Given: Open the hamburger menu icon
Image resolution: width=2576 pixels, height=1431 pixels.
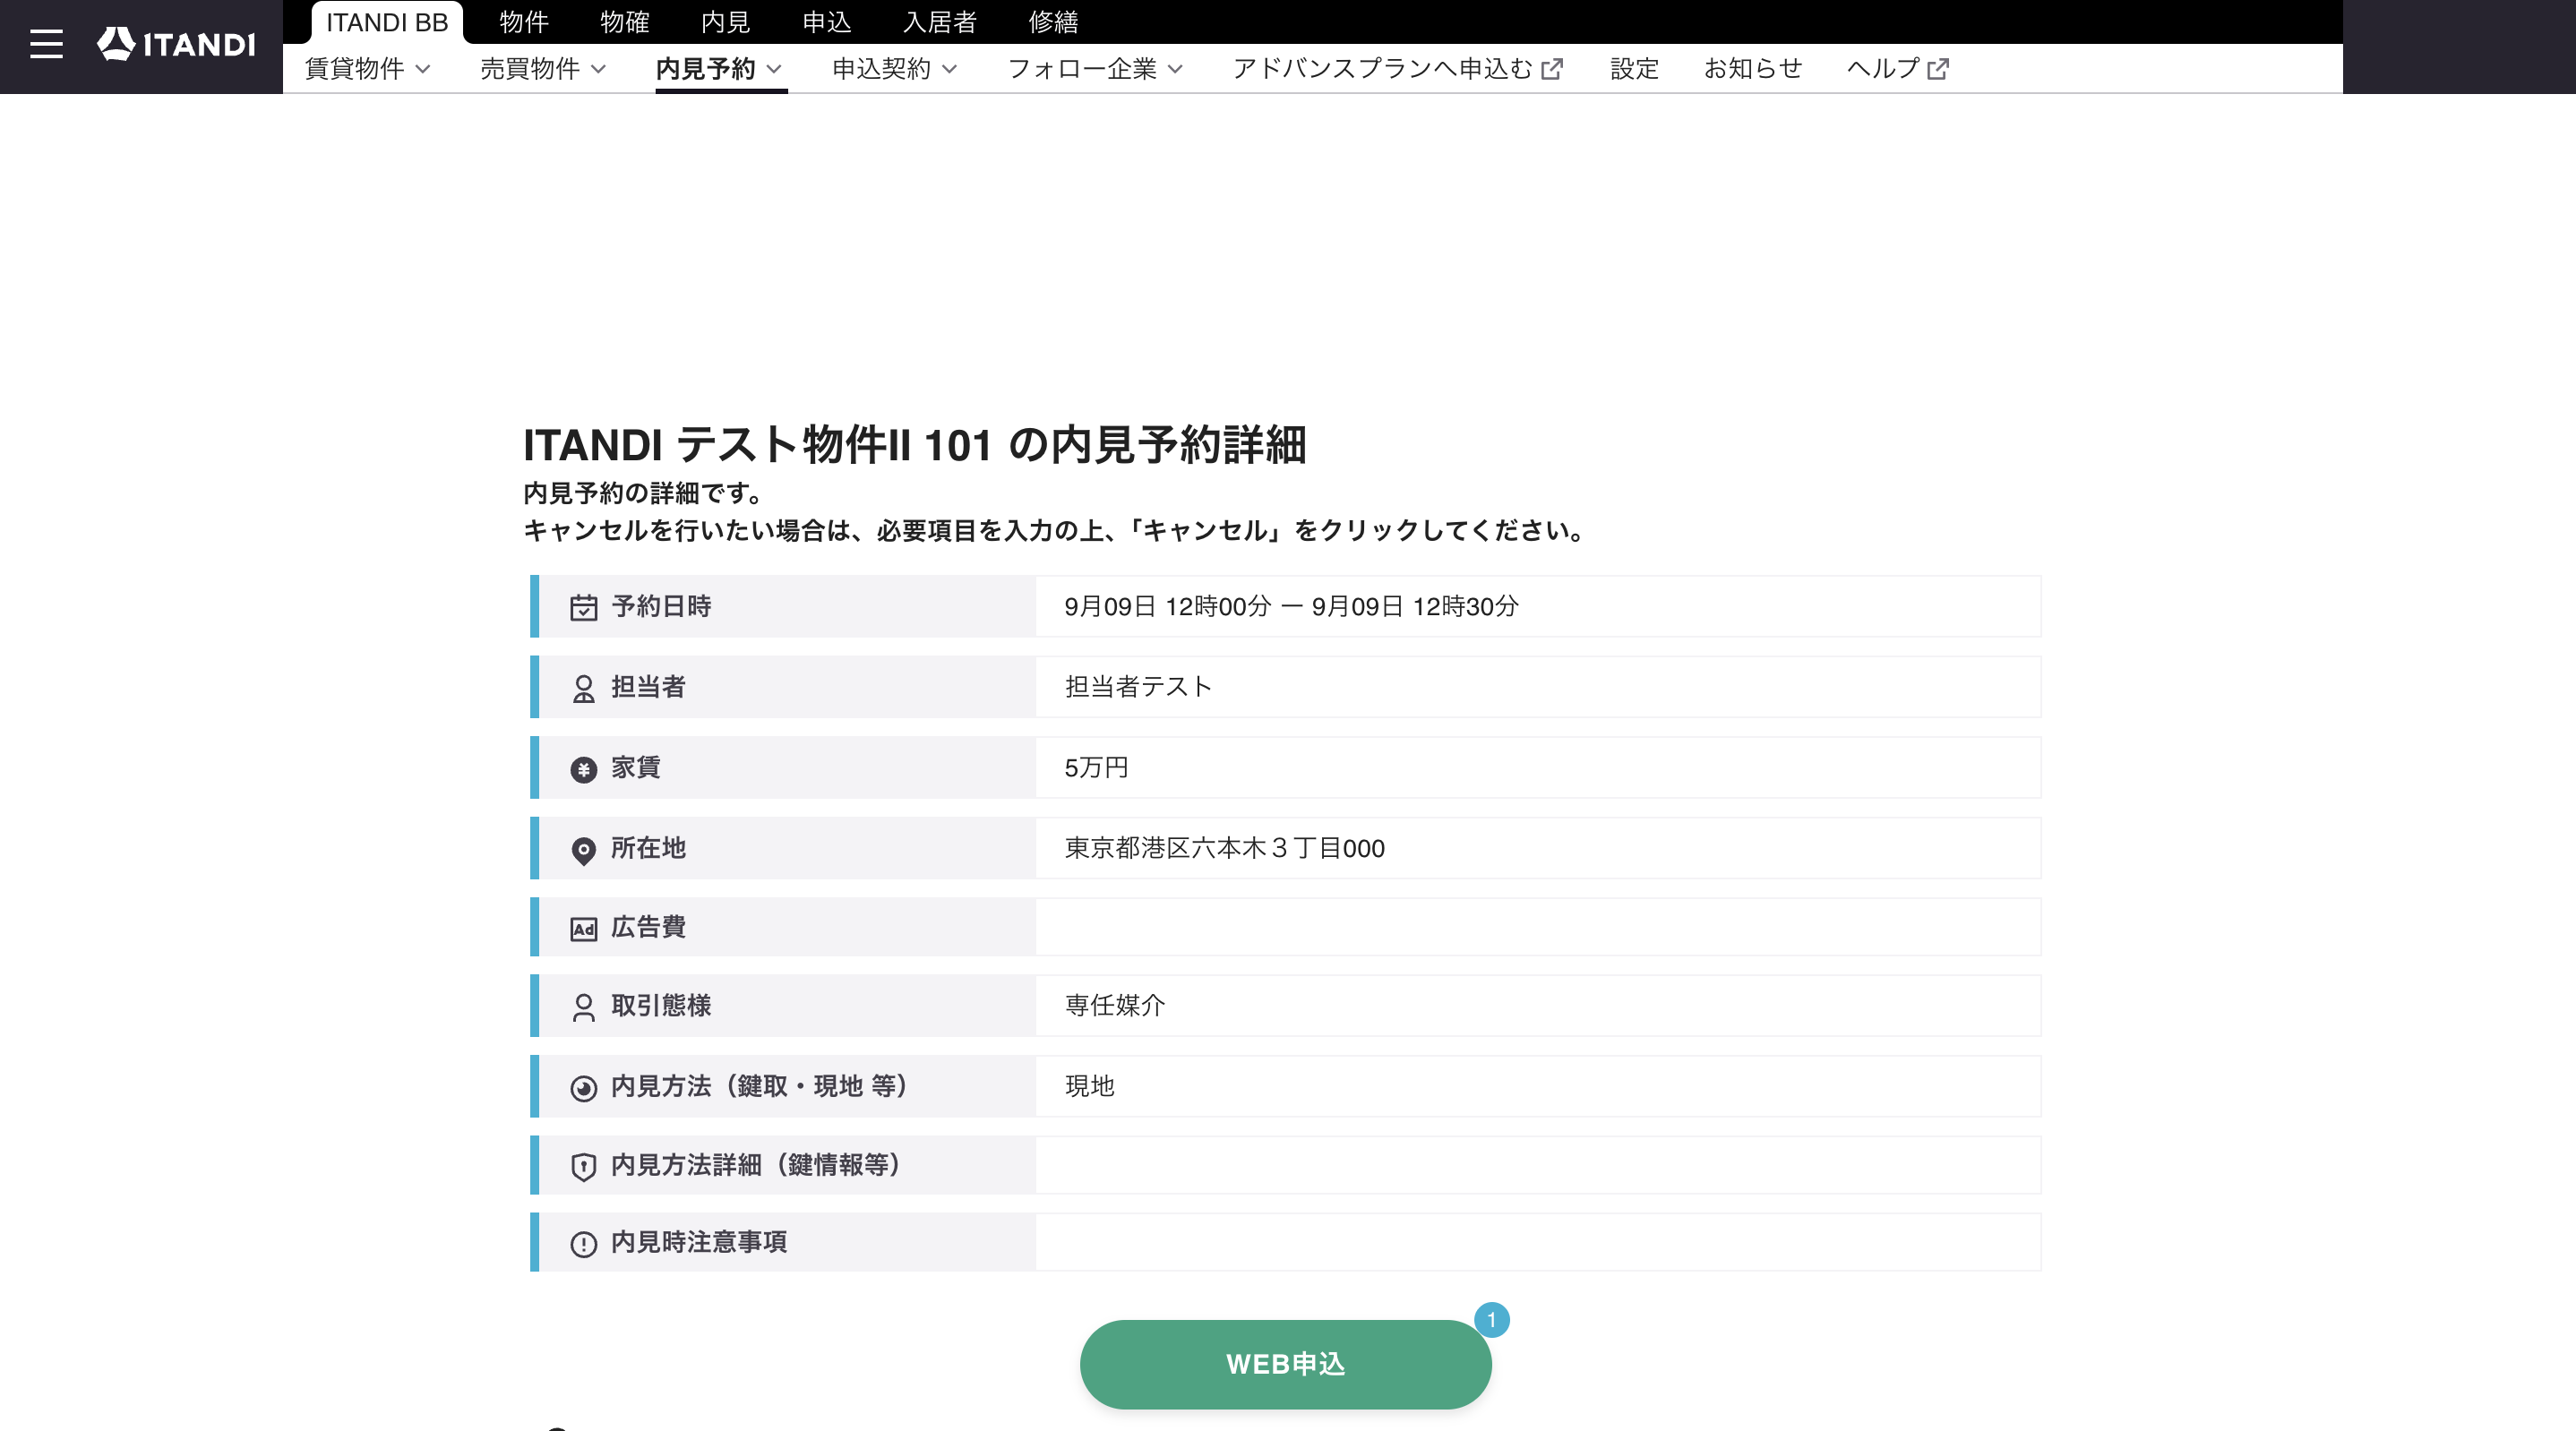Looking at the screenshot, I should point(46,44).
